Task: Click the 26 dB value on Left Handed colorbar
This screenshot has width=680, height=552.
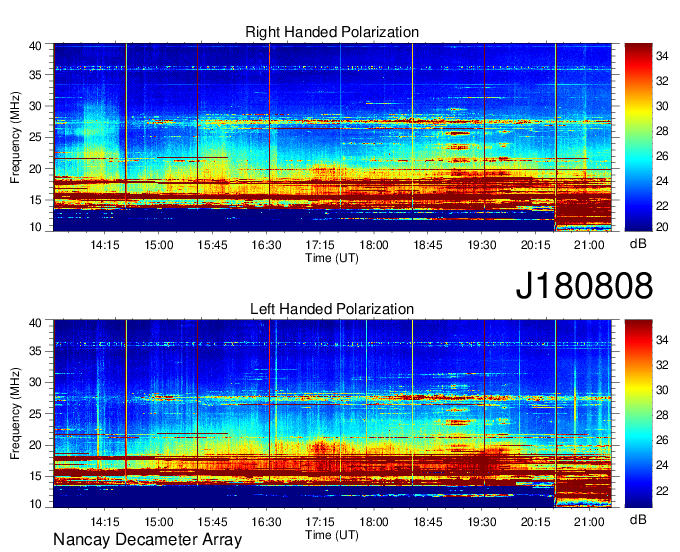Action: pyautogui.click(x=662, y=441)
